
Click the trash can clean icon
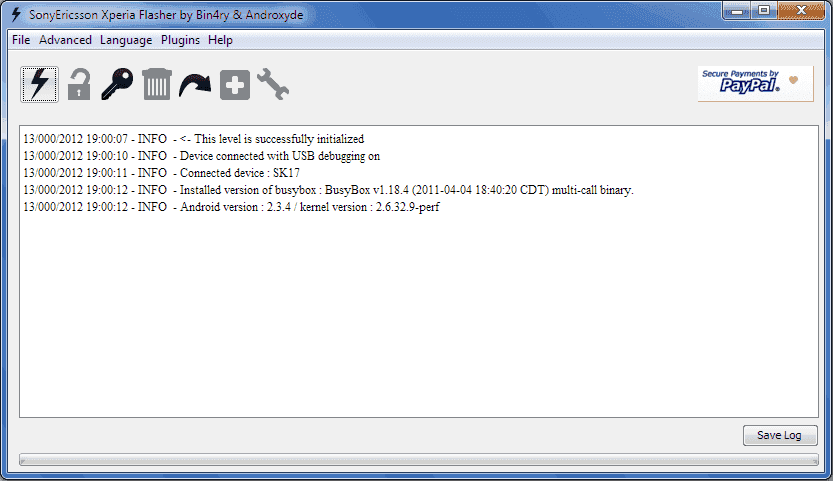(157, 84)
